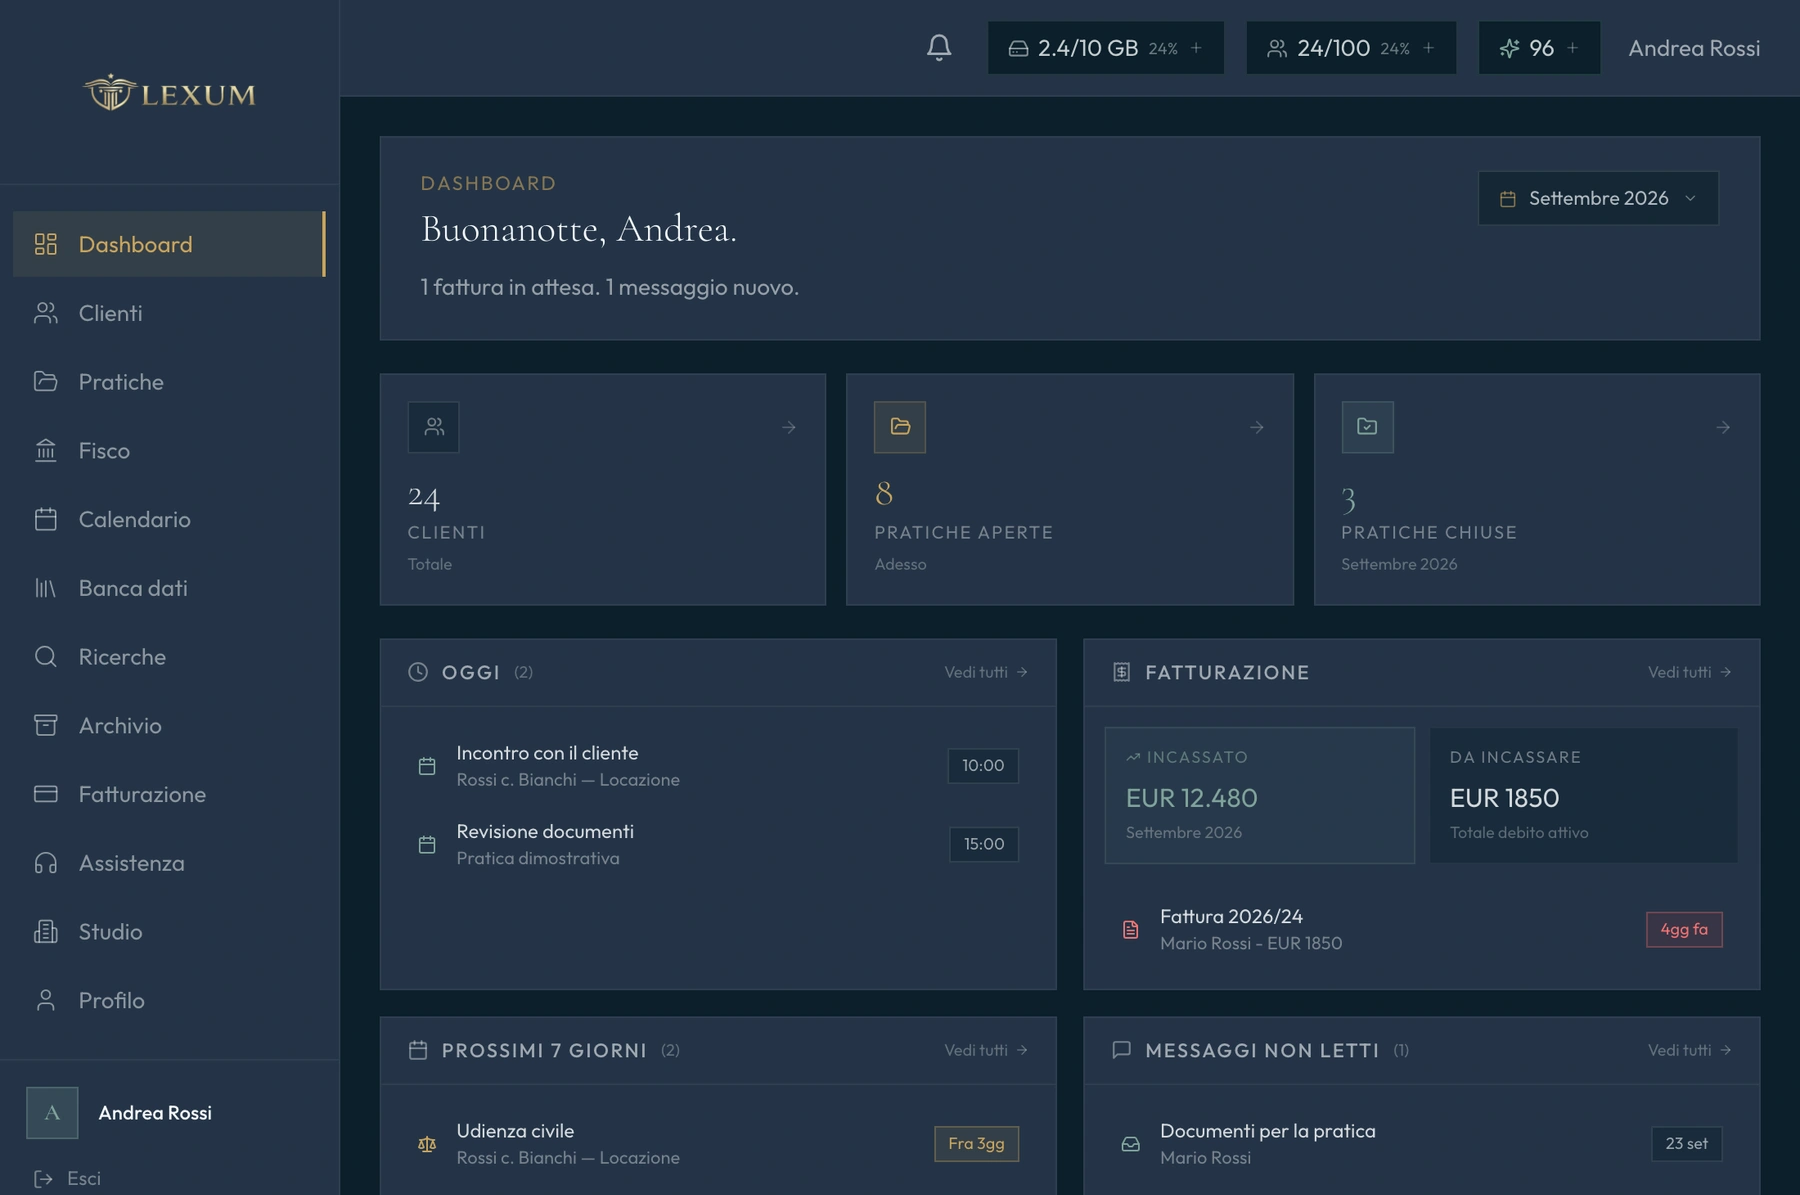Add more storage with plus next to 24%
Image resolution: width=1800 pixels, height=1195 pixels.
tap(1196, 48)
